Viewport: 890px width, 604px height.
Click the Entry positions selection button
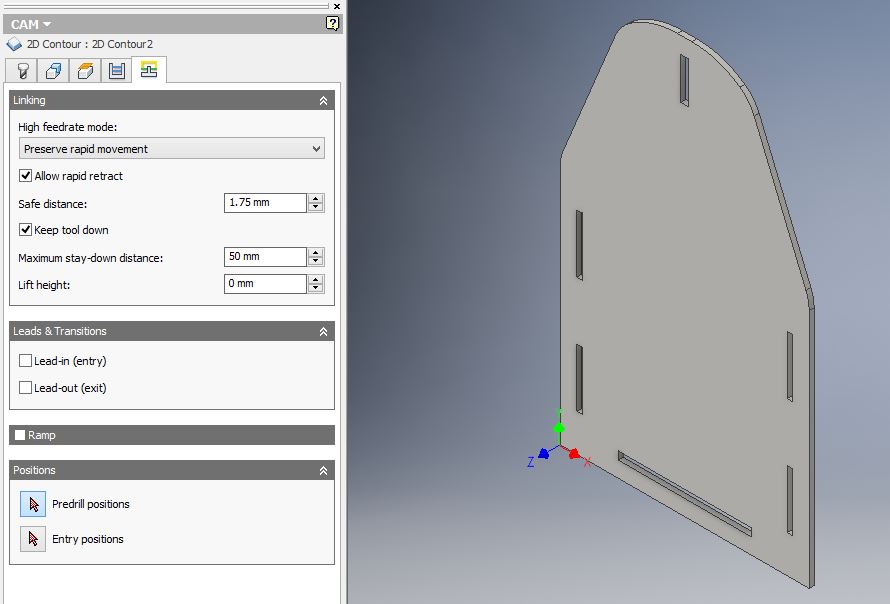33,539
